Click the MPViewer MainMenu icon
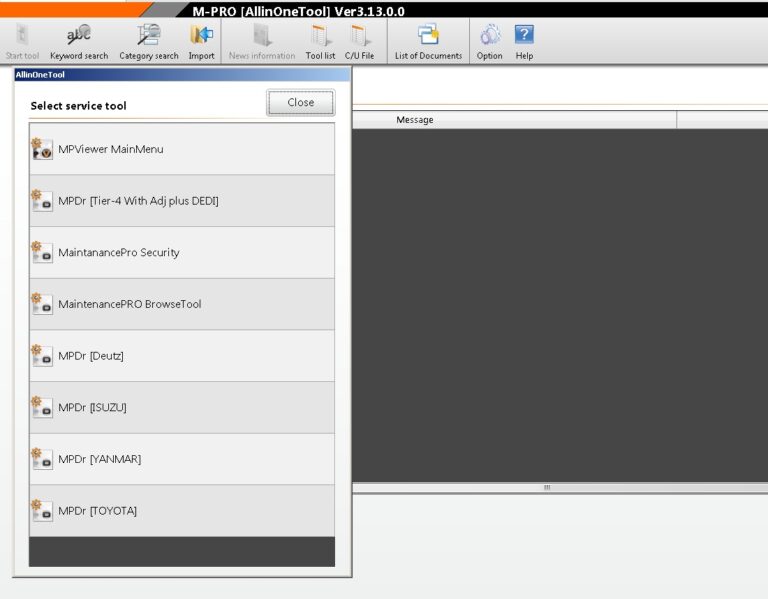768x599 pixels. [x=42, y=149]
